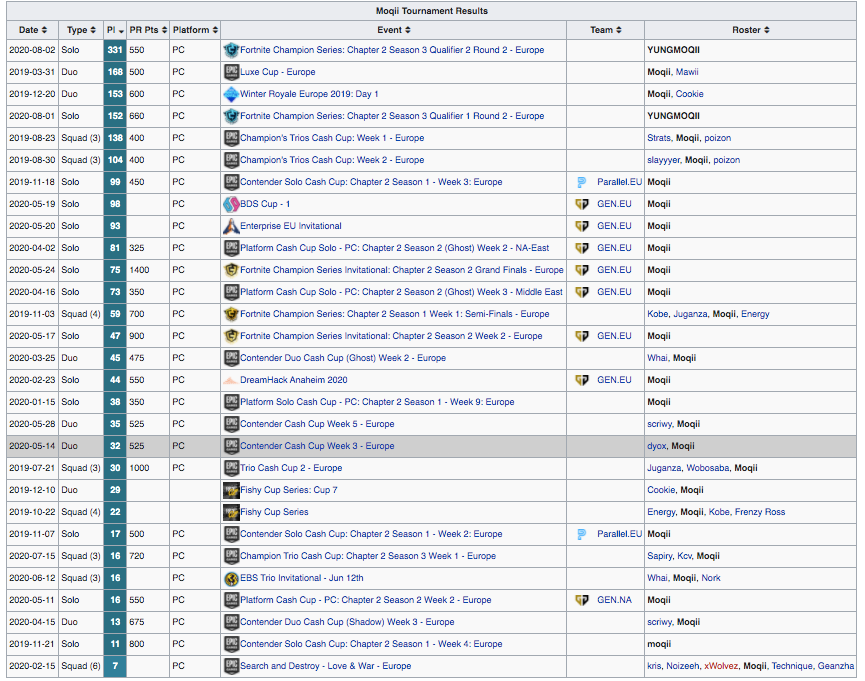Select PR Pts cell showing 1400
The width and height of the screenshot is (865, 681).
coord(148,270)
